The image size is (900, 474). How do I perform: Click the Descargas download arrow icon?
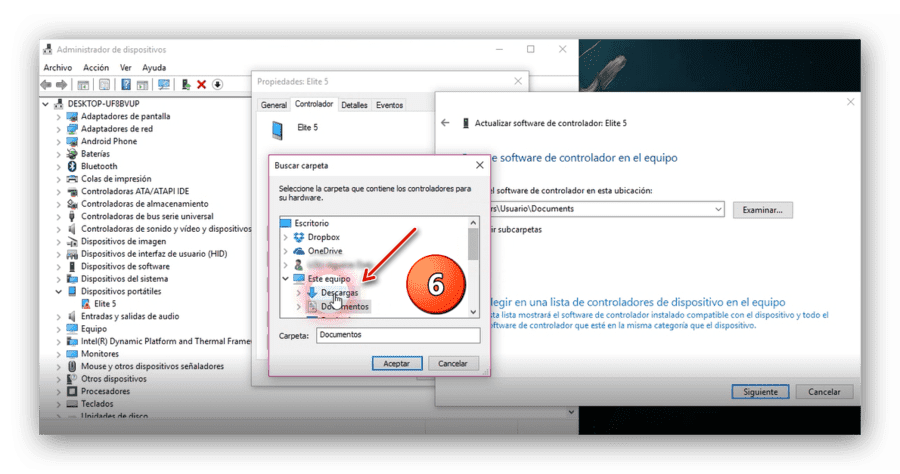(312, 293)
